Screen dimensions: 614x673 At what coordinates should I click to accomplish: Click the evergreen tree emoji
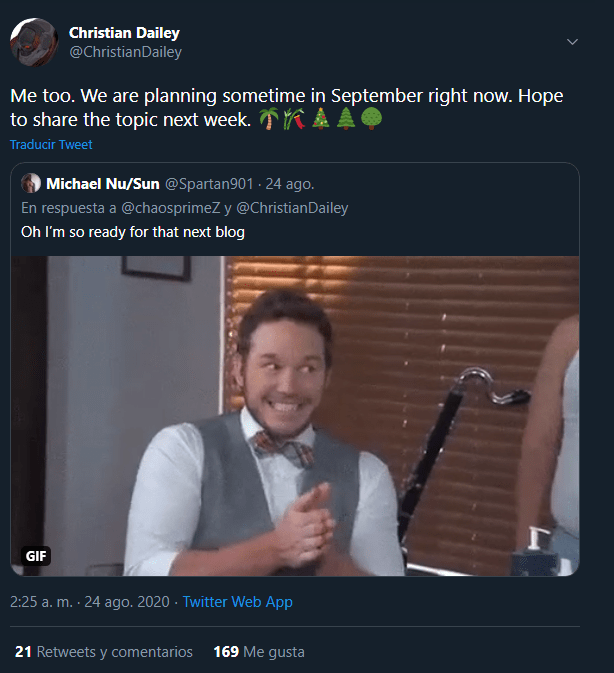point(346,119)
